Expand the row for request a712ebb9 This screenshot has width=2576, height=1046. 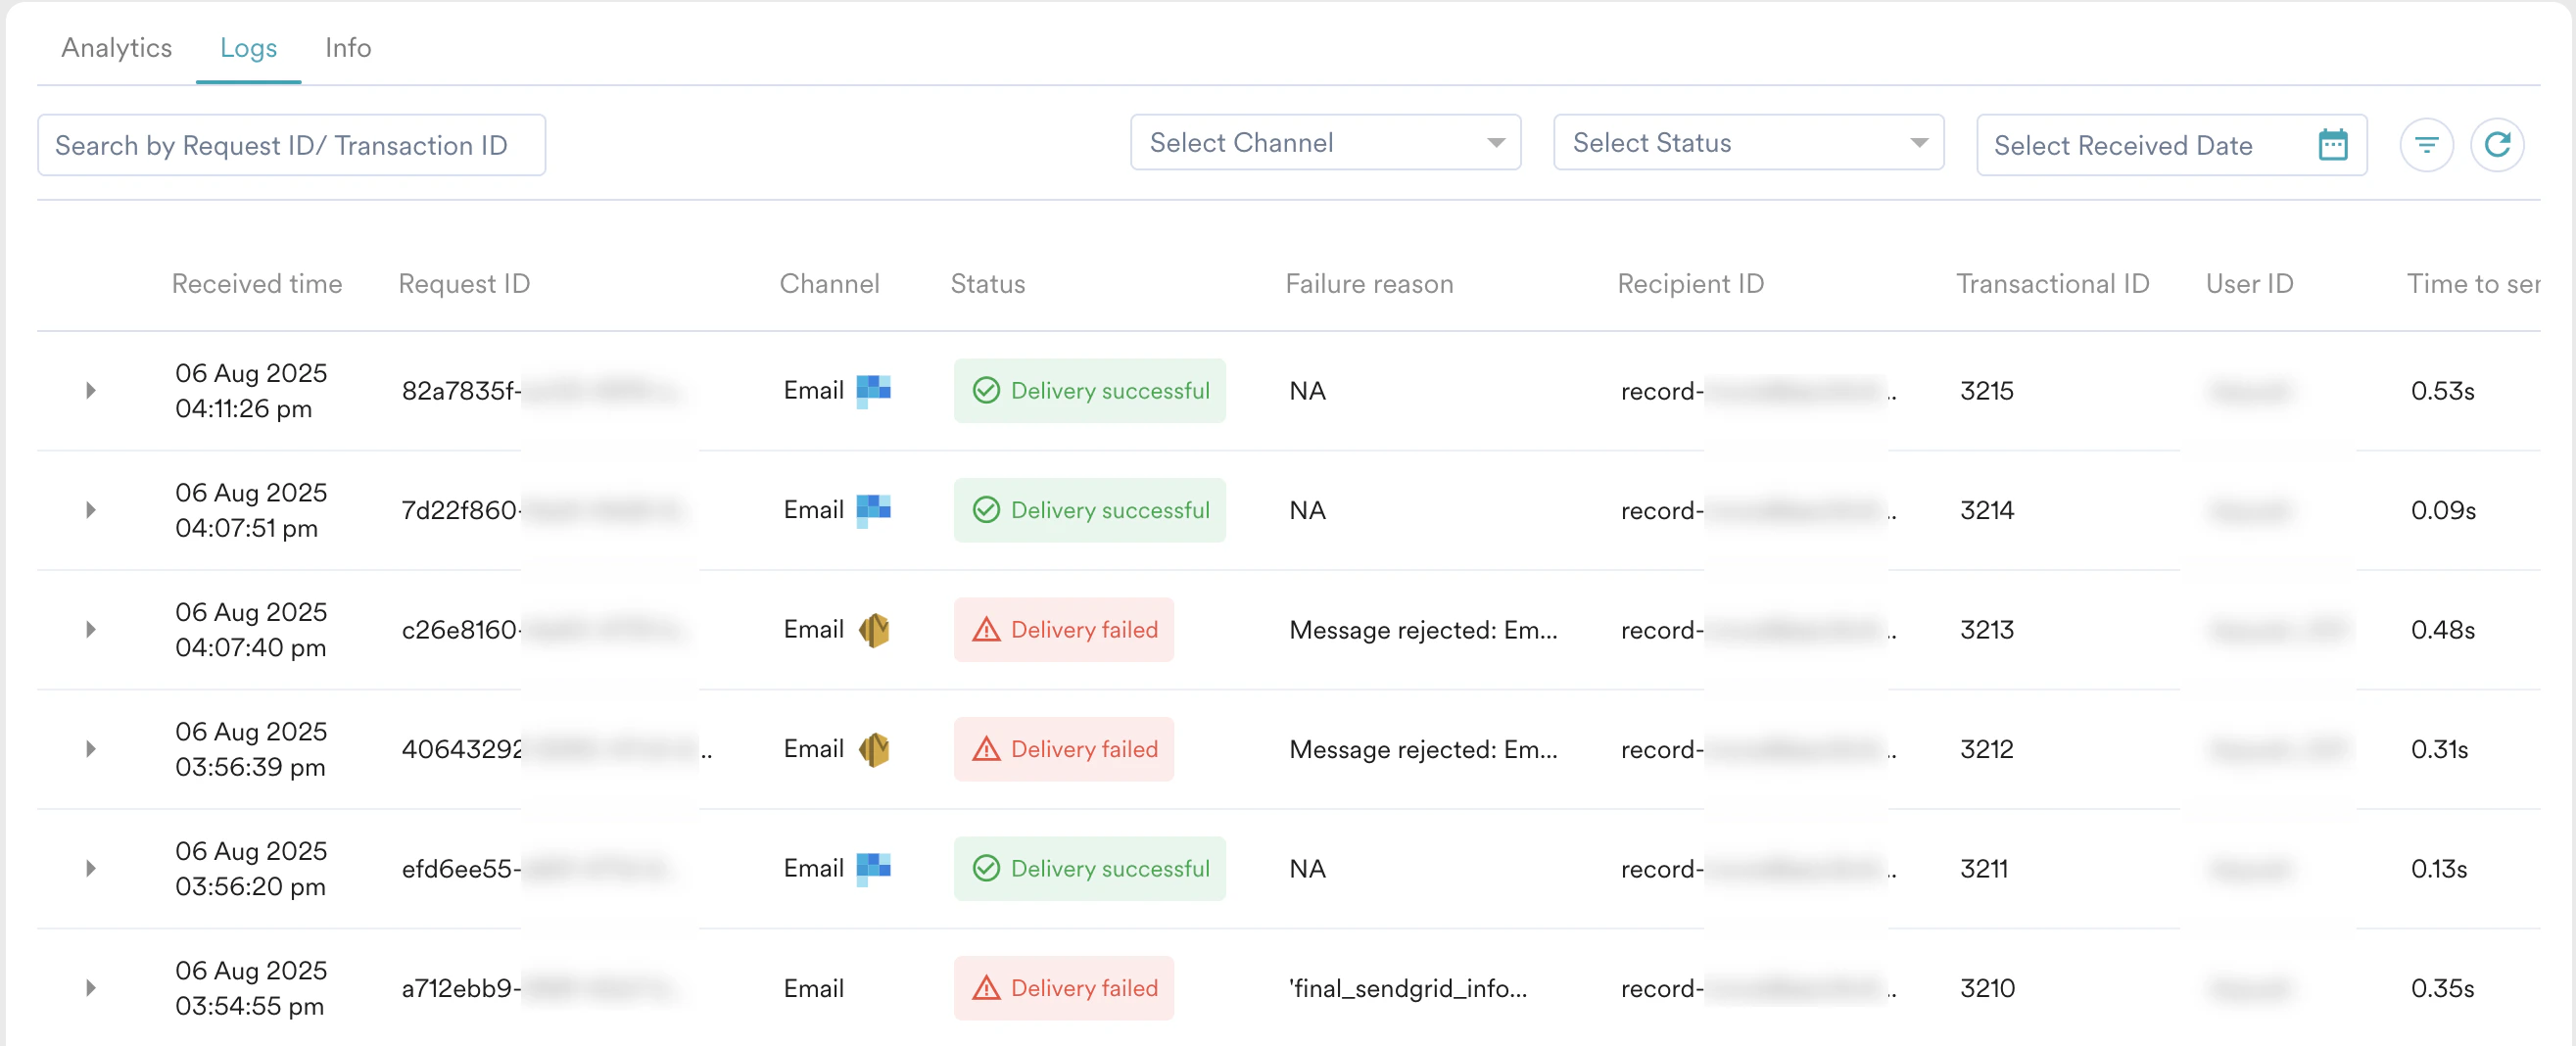(x=91, y=988)
